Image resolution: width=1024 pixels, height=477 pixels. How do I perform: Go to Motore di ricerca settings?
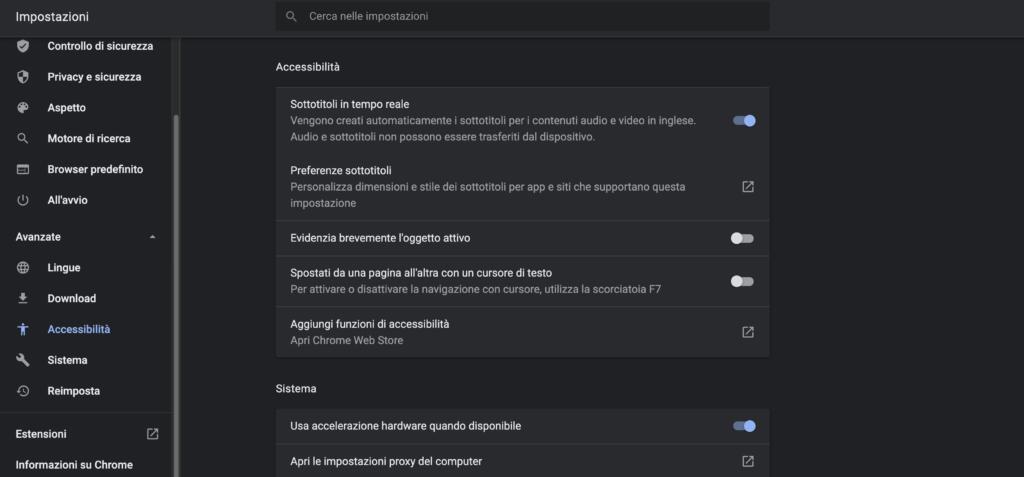click(x=88, y=139)
